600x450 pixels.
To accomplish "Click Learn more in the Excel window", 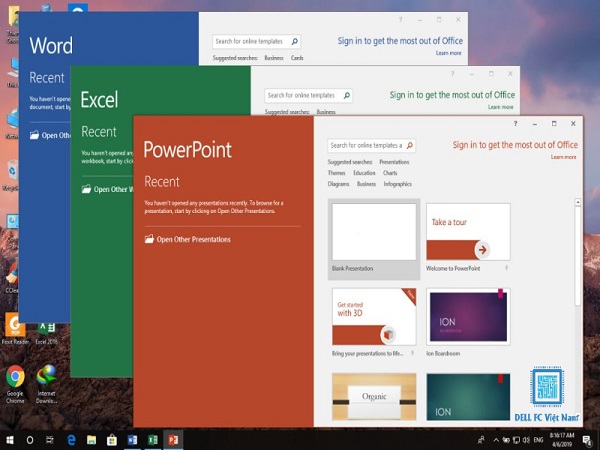I will point(501,107).
